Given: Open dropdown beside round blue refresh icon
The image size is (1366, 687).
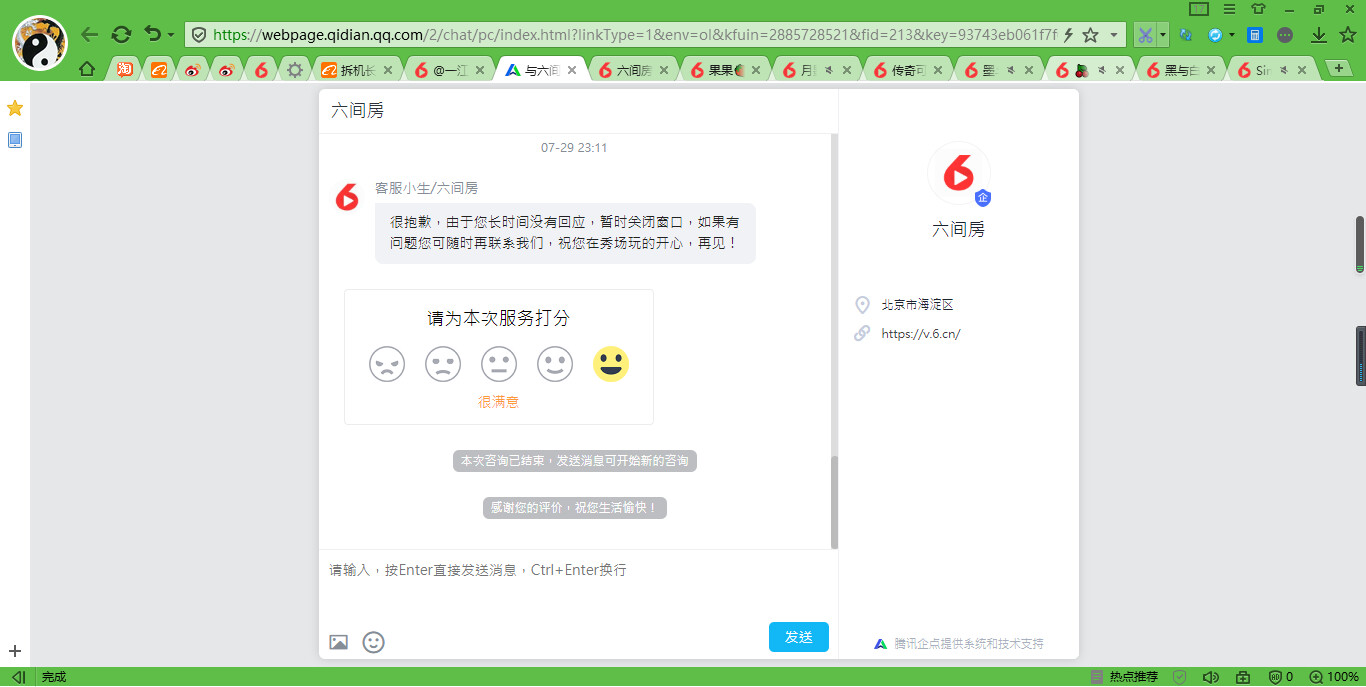Looking at the screenshot, I should pyautogui.click(x=1231, y=35).
